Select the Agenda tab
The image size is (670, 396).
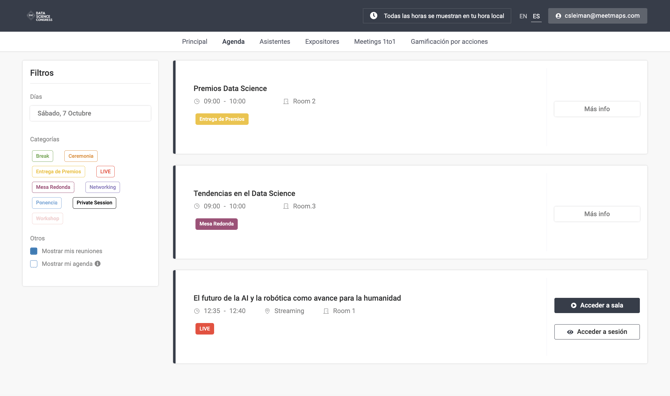(x=233, y=41)
